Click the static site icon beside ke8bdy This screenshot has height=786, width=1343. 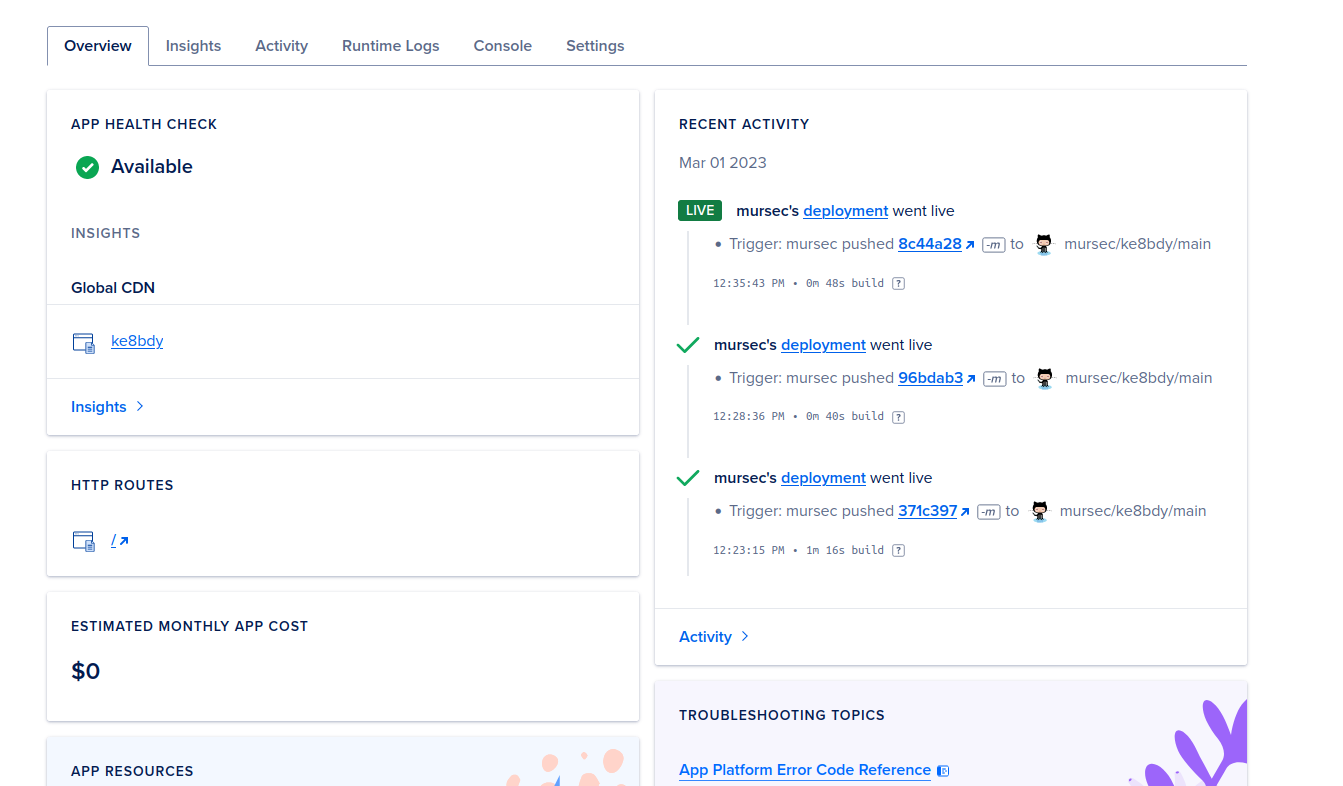[84, 343]
